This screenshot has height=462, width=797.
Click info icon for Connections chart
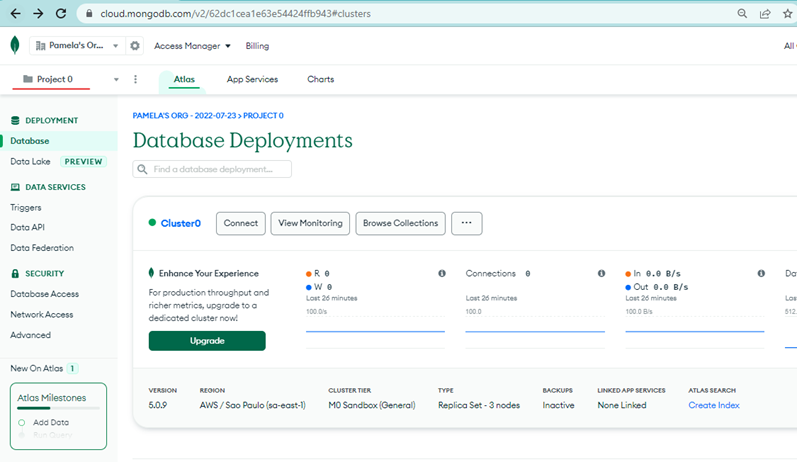click(601, 273)
